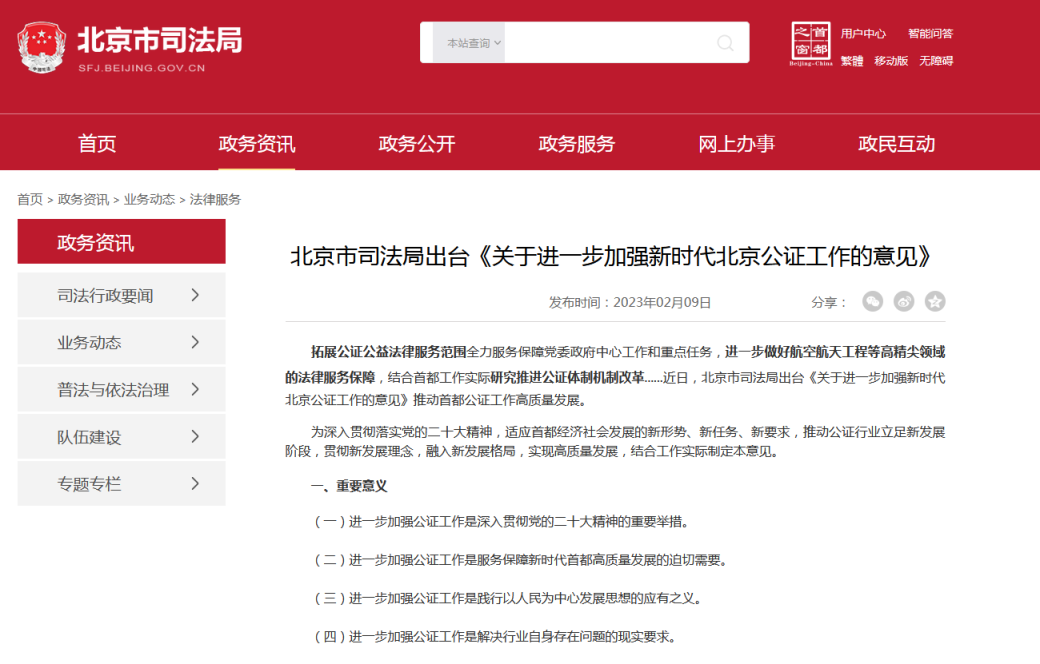1040x664 pixels.
Task: Expand 业务动态 sidebar chevron
Action: click(195, 342)
